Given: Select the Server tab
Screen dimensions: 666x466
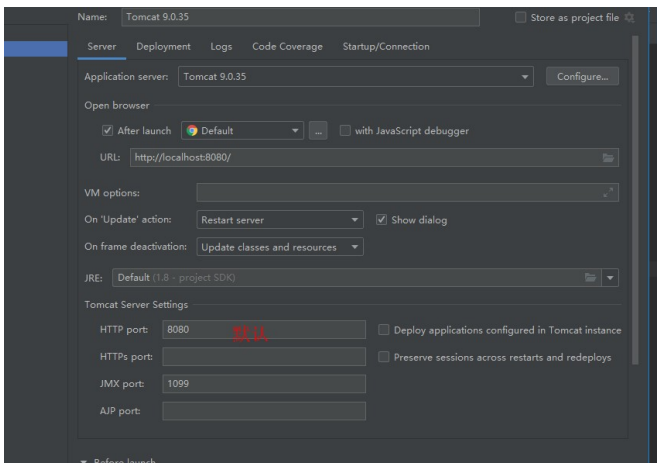Looking at the screenshot, I should (102, 46).
